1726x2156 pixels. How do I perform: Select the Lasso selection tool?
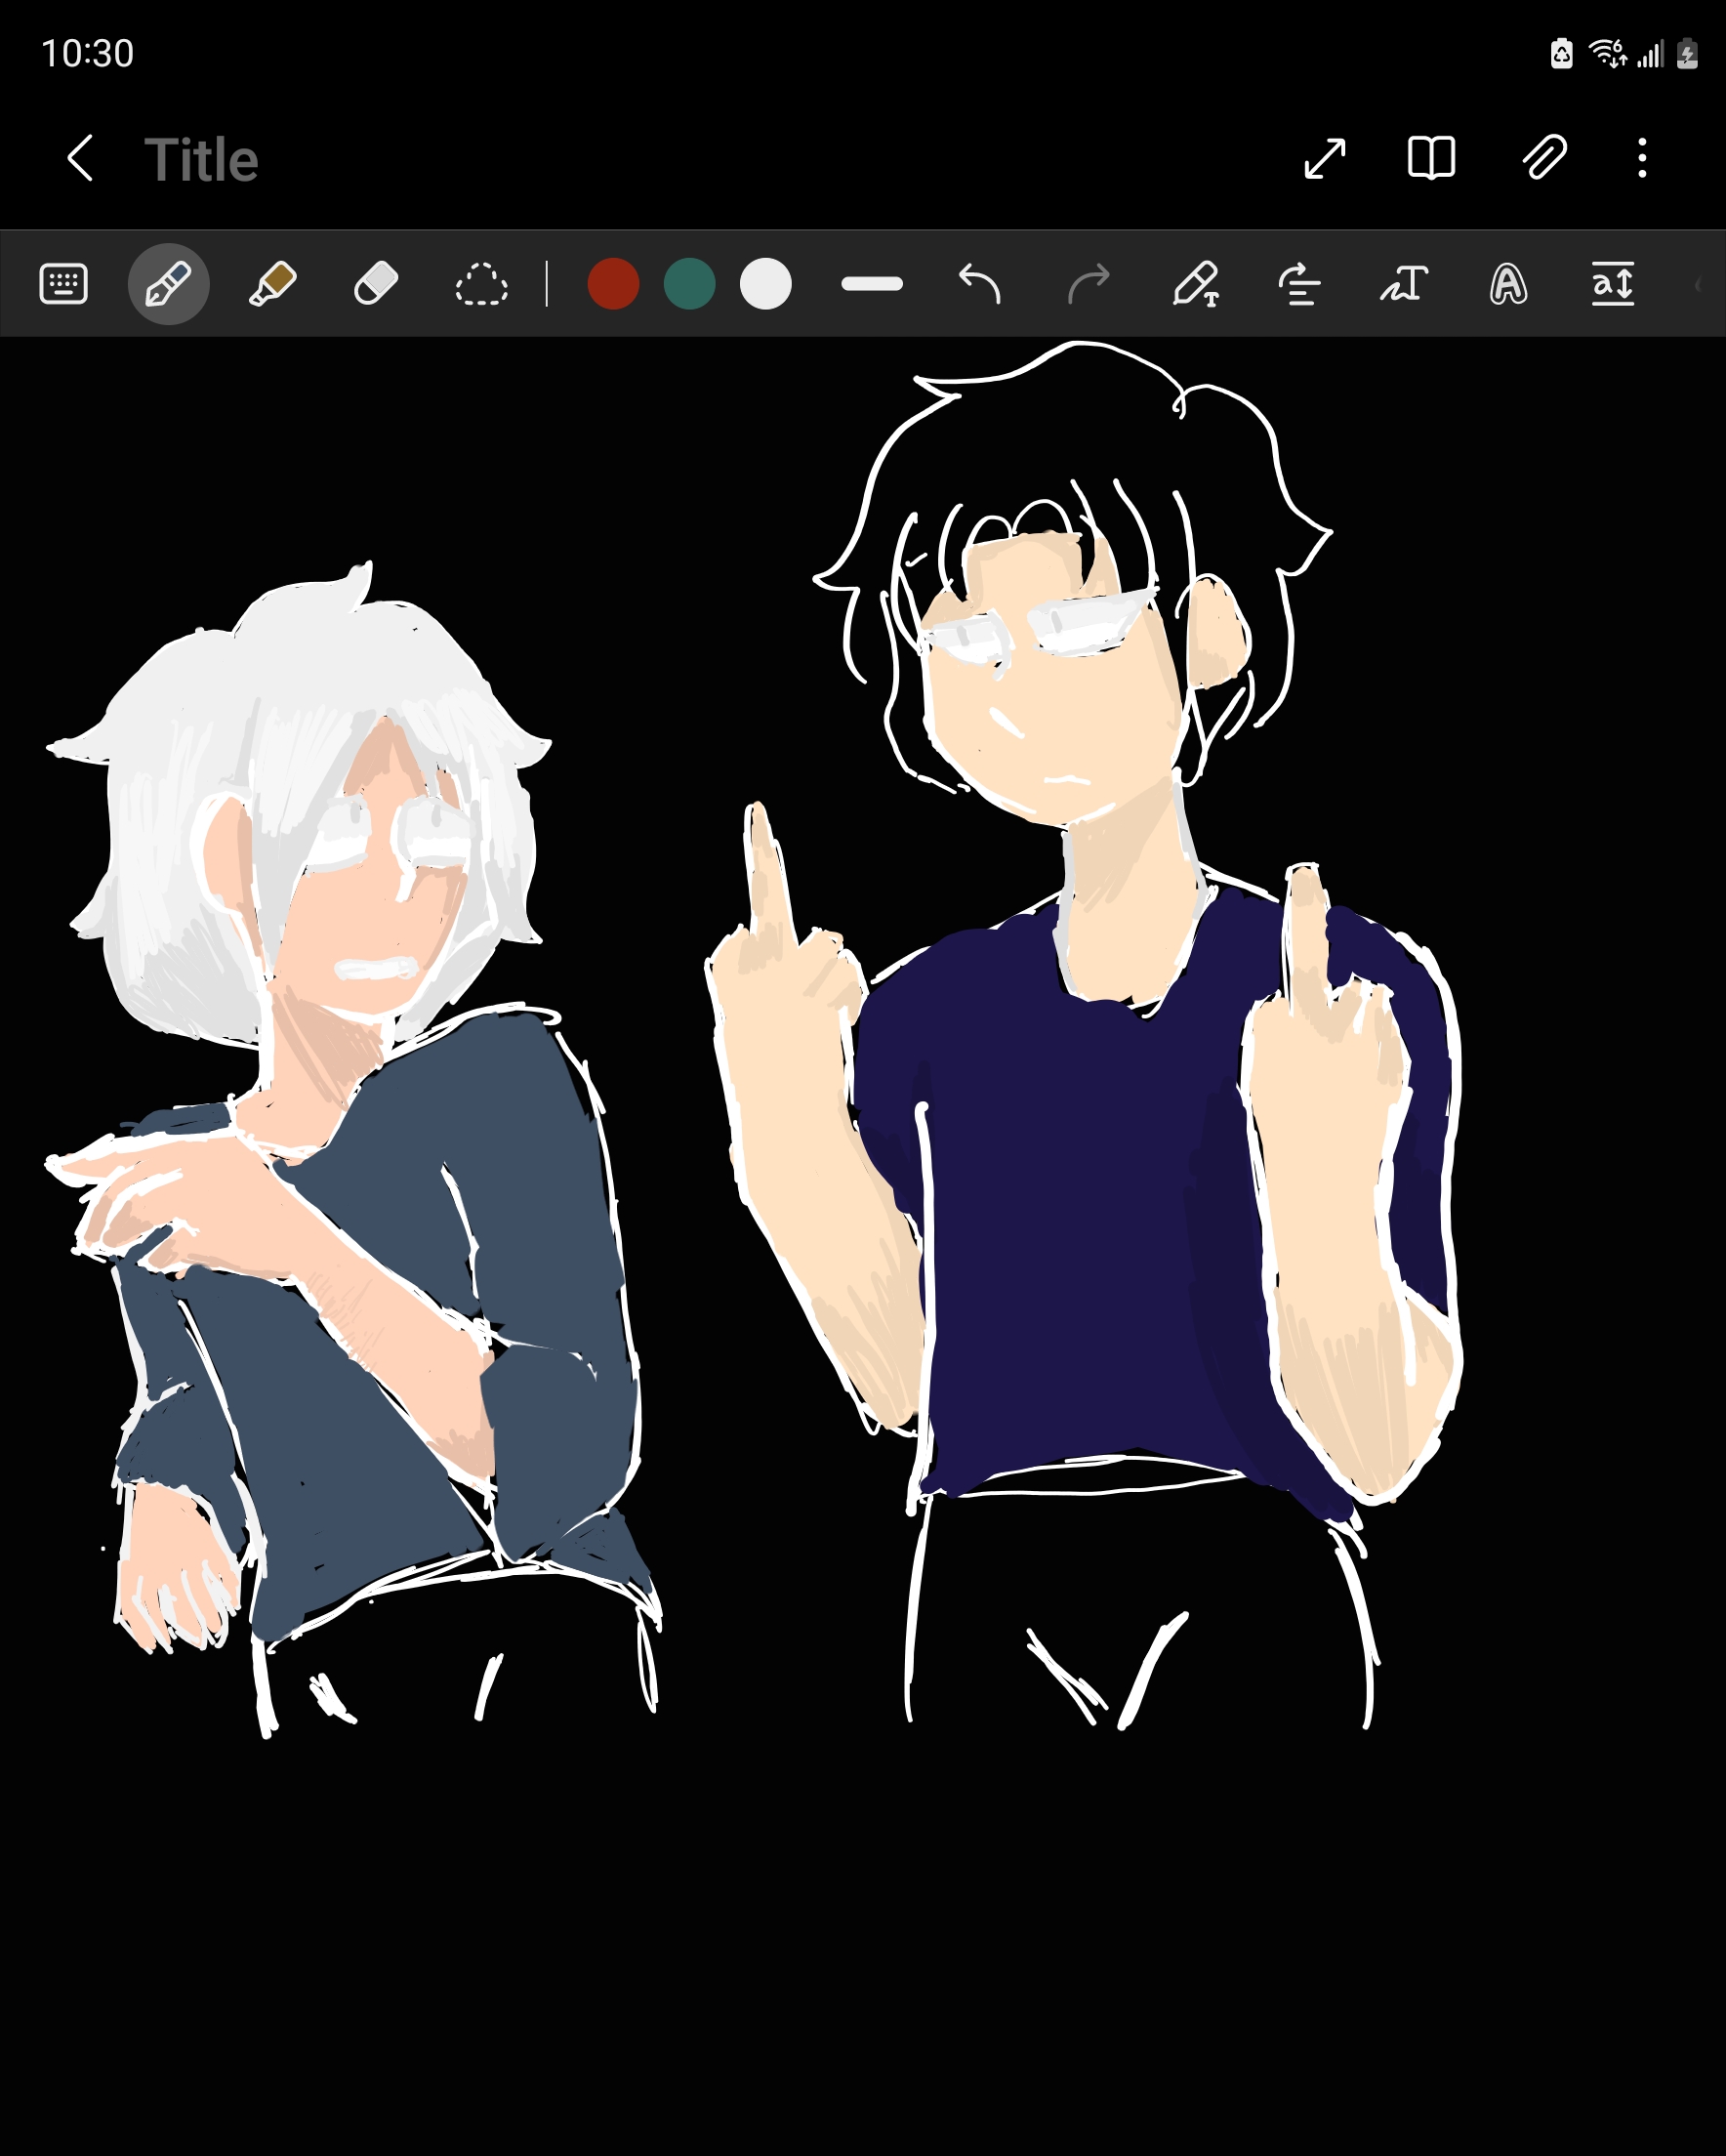481,284
